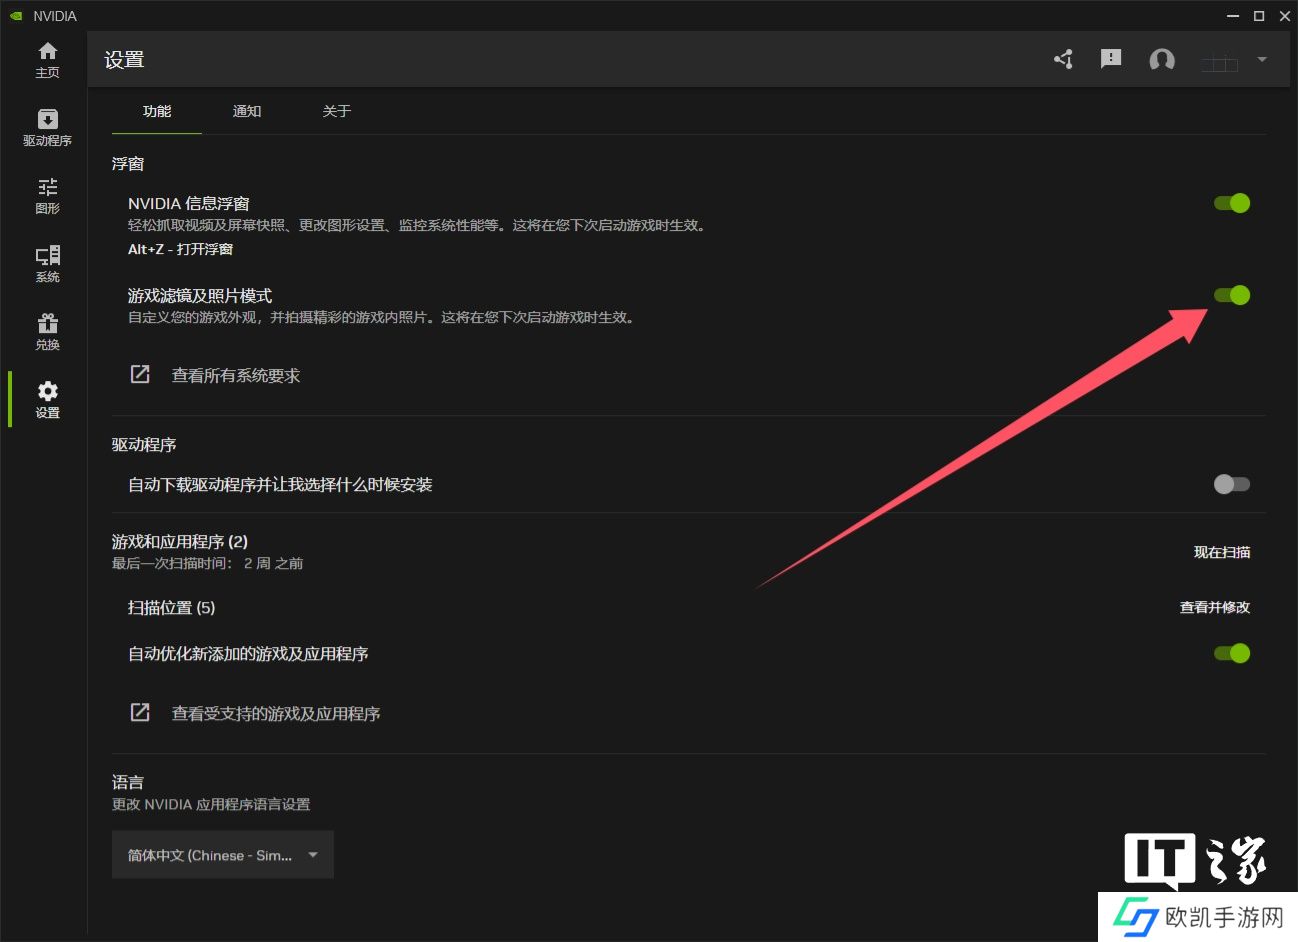Turn off 自动优化新添加的游戏及应用程序 toggle
Viewport: 1298px width, 942px height.
click(1231, 653)
